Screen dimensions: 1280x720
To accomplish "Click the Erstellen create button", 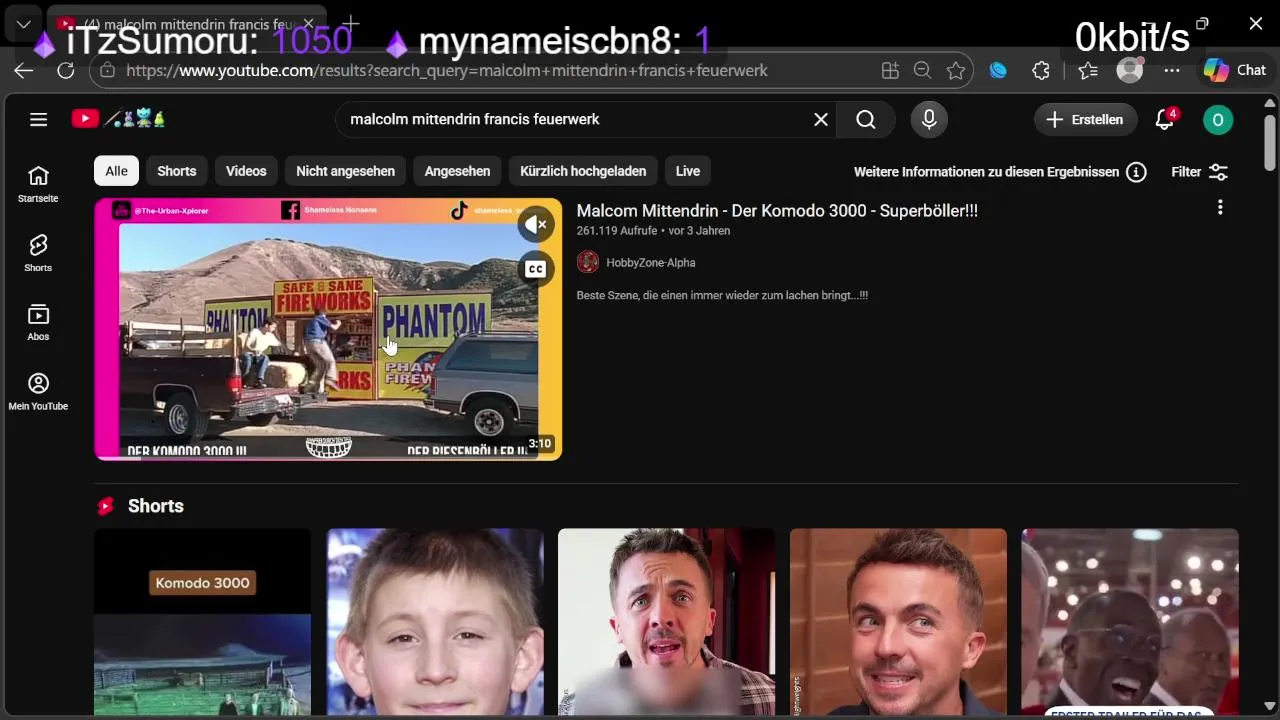I will [x=1086, y=120].
